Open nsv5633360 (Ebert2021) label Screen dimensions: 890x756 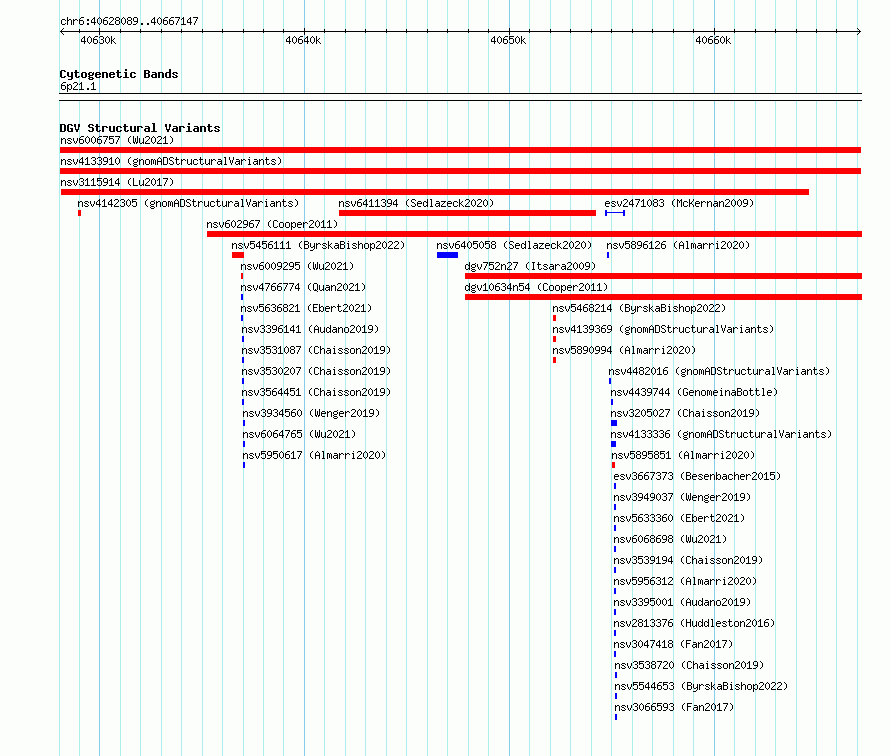pos(679,518)
